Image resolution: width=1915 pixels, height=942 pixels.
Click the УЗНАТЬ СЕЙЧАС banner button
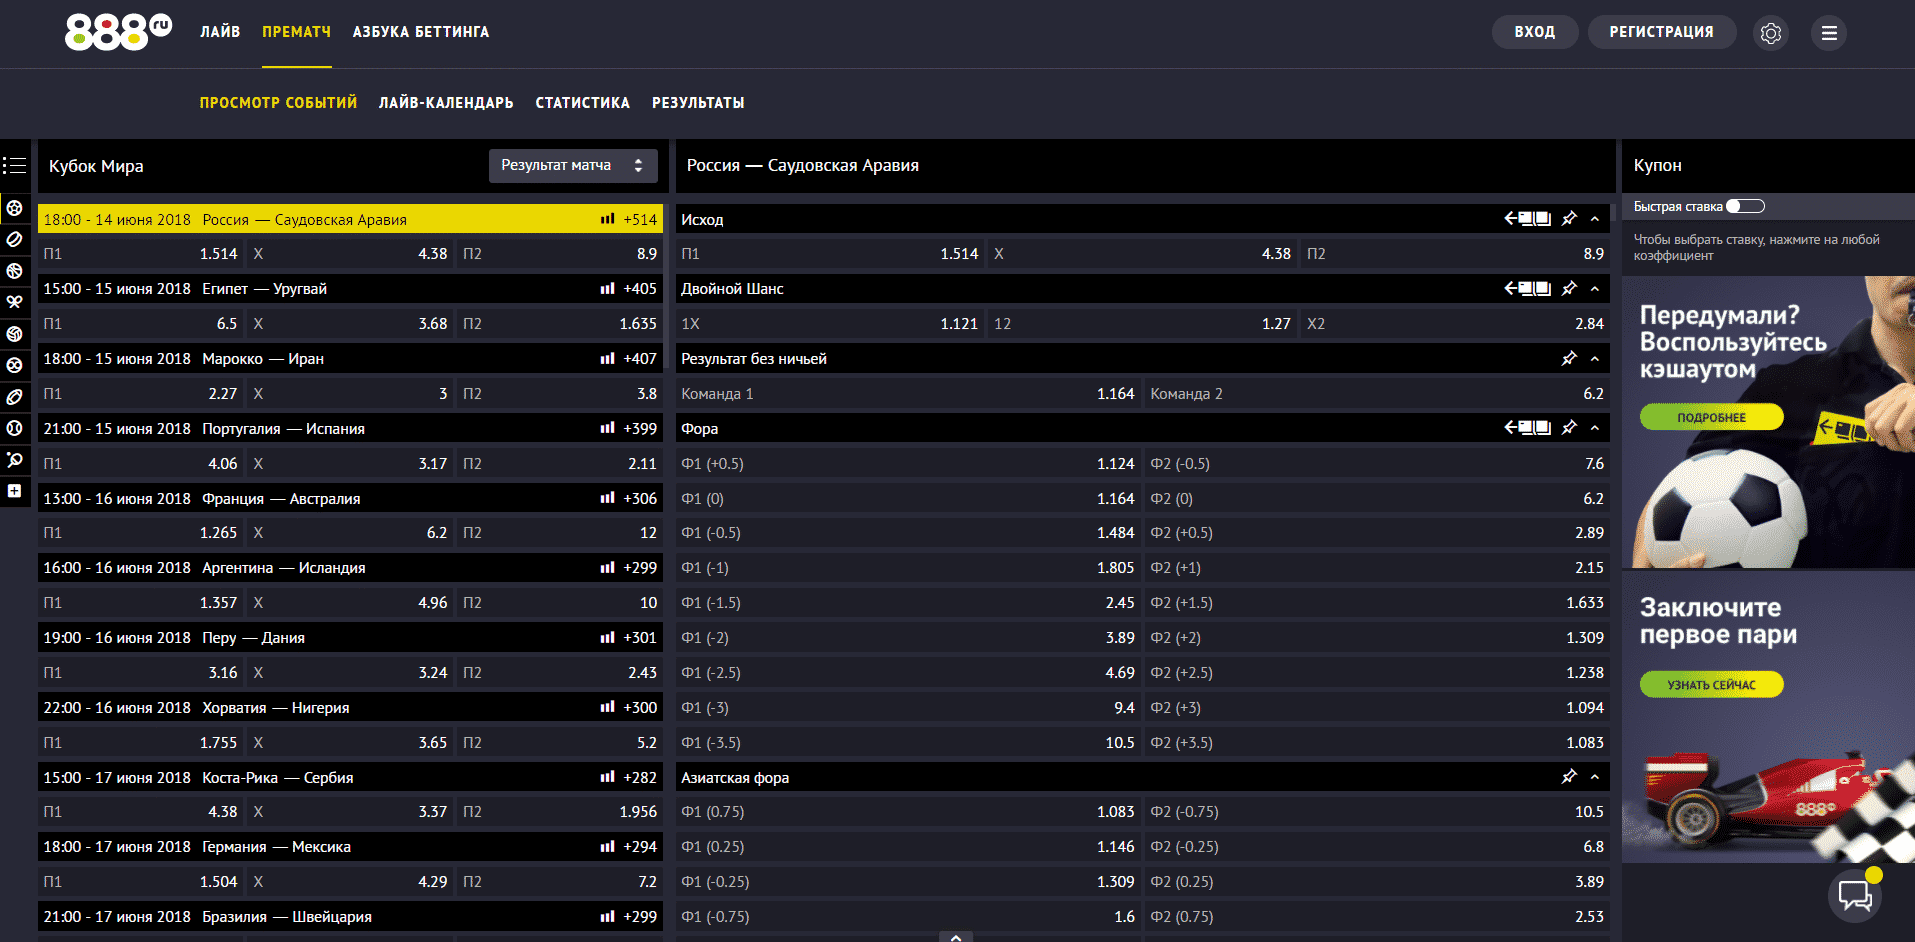[1712, 684]
